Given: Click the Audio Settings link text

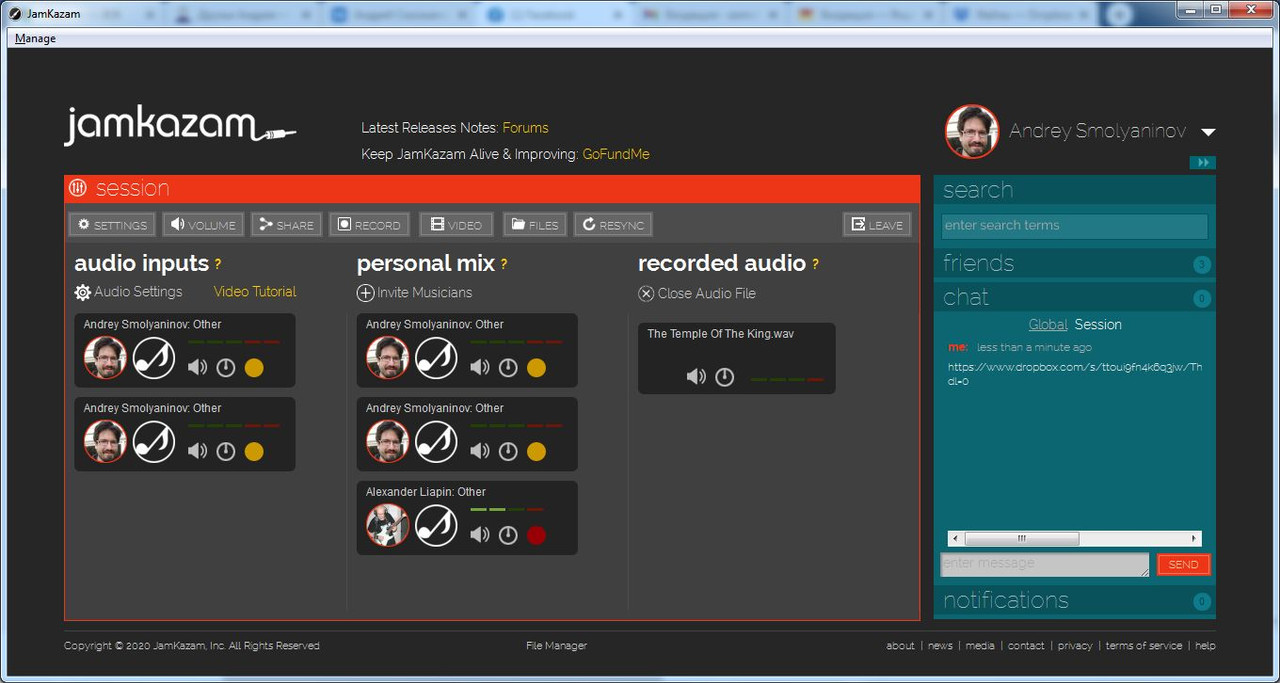Looking at the screenshot, I should coord(138,292).
